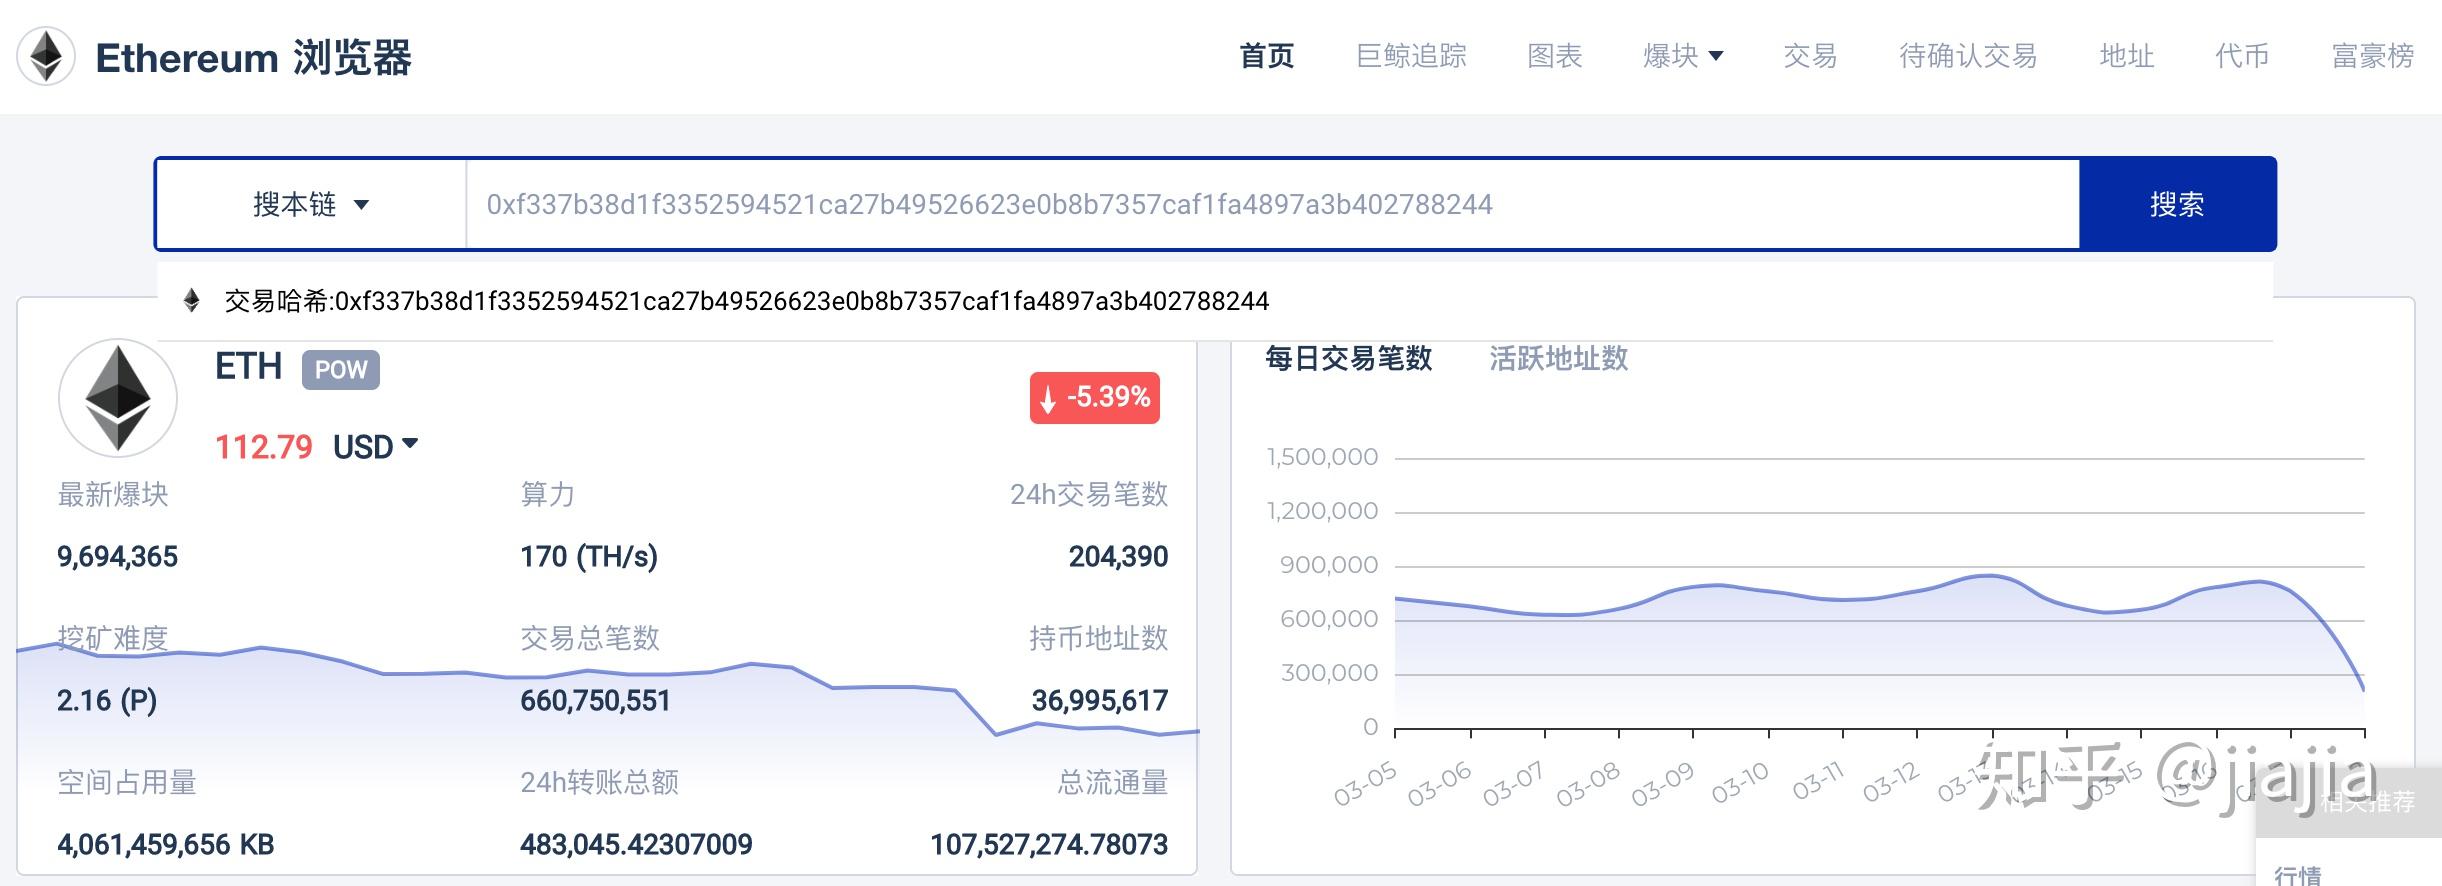Click the space usage value 4,061,459,656 KB

[x=166, y=845]
